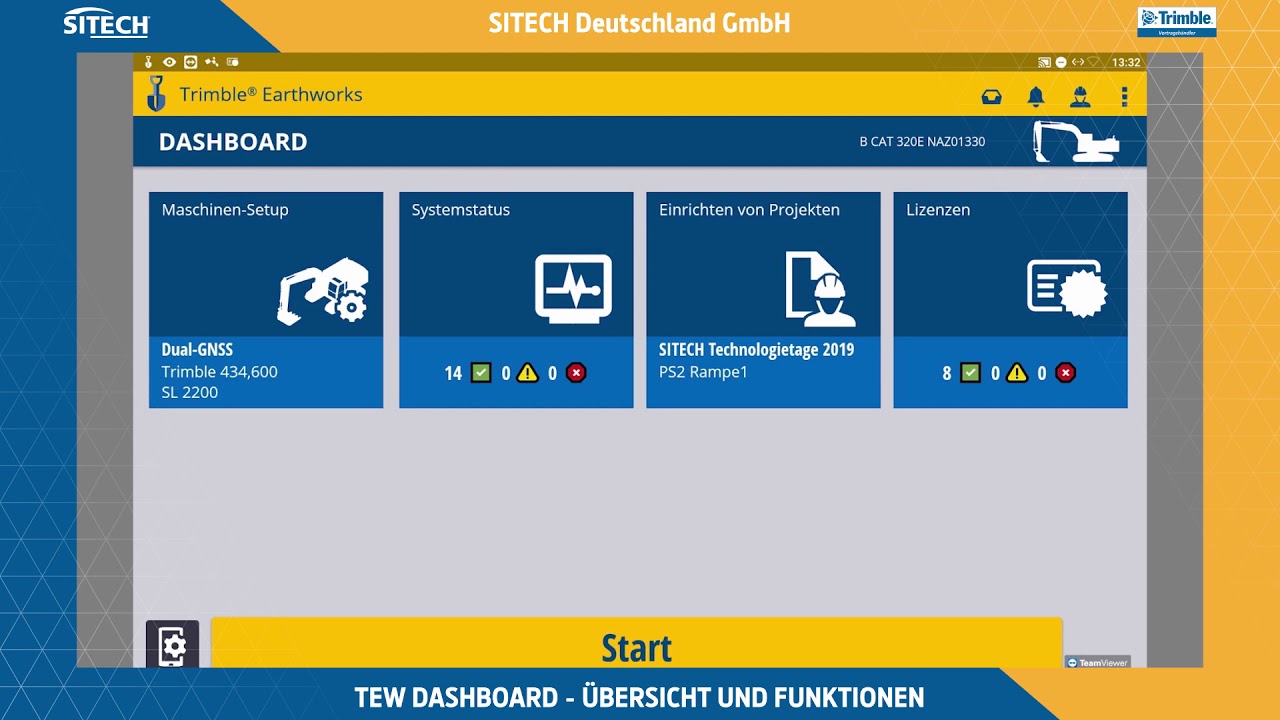The width and height of the screenshot is (1280, 720).
Task: Click the do-not-disturb icon in status bar
Action: click(x=1061, y=62)
